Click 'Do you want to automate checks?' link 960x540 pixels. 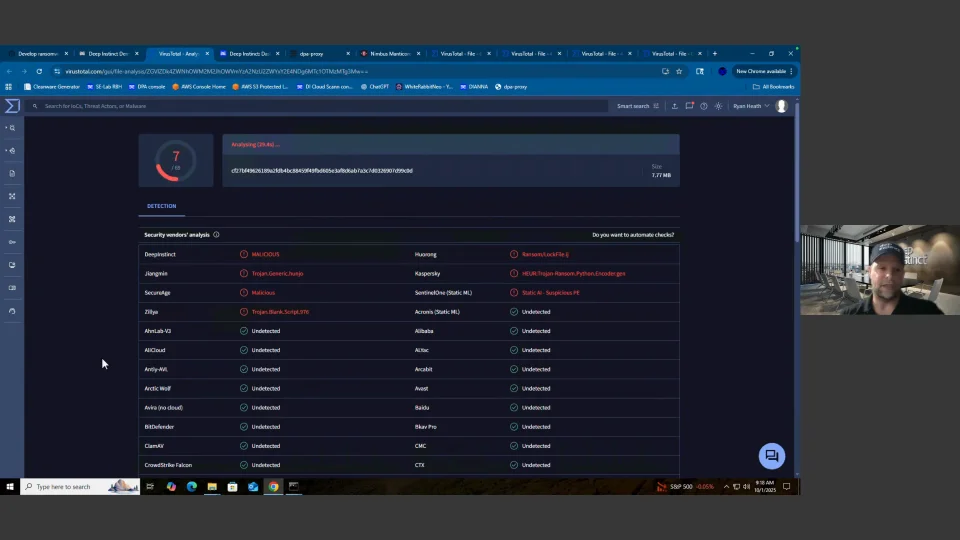click(633, 234)
